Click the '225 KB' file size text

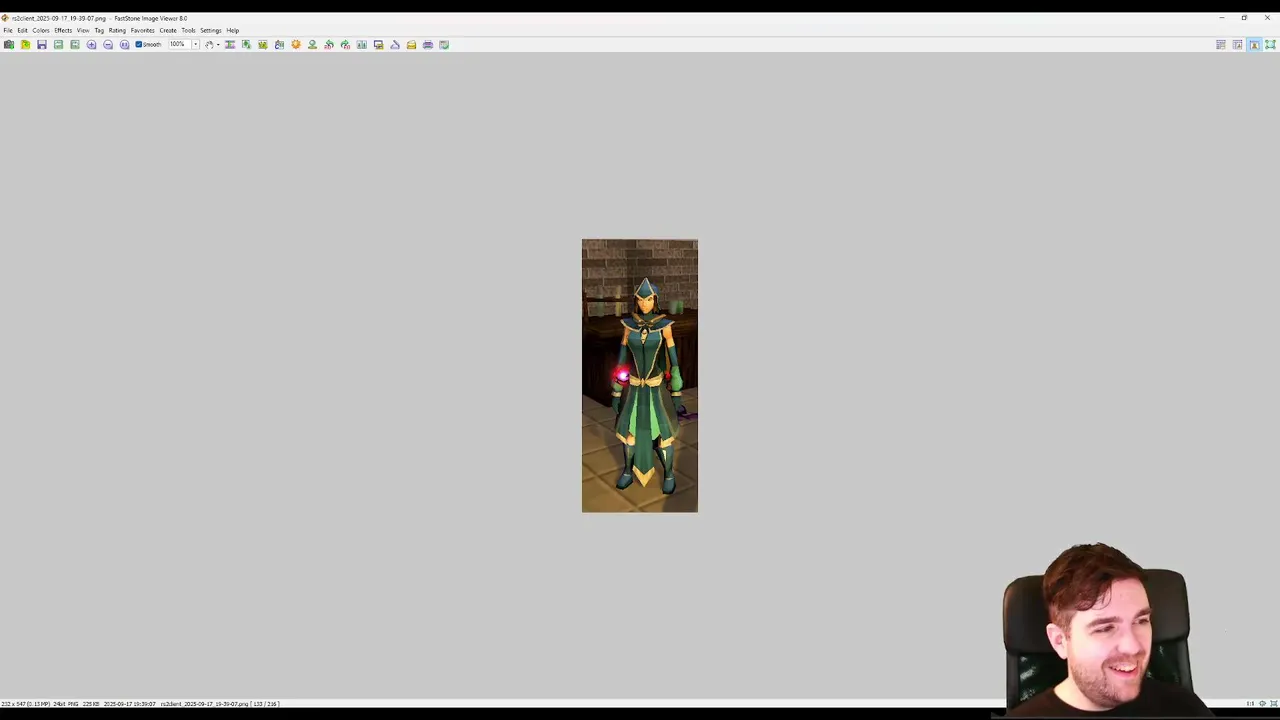pos(91,704)
